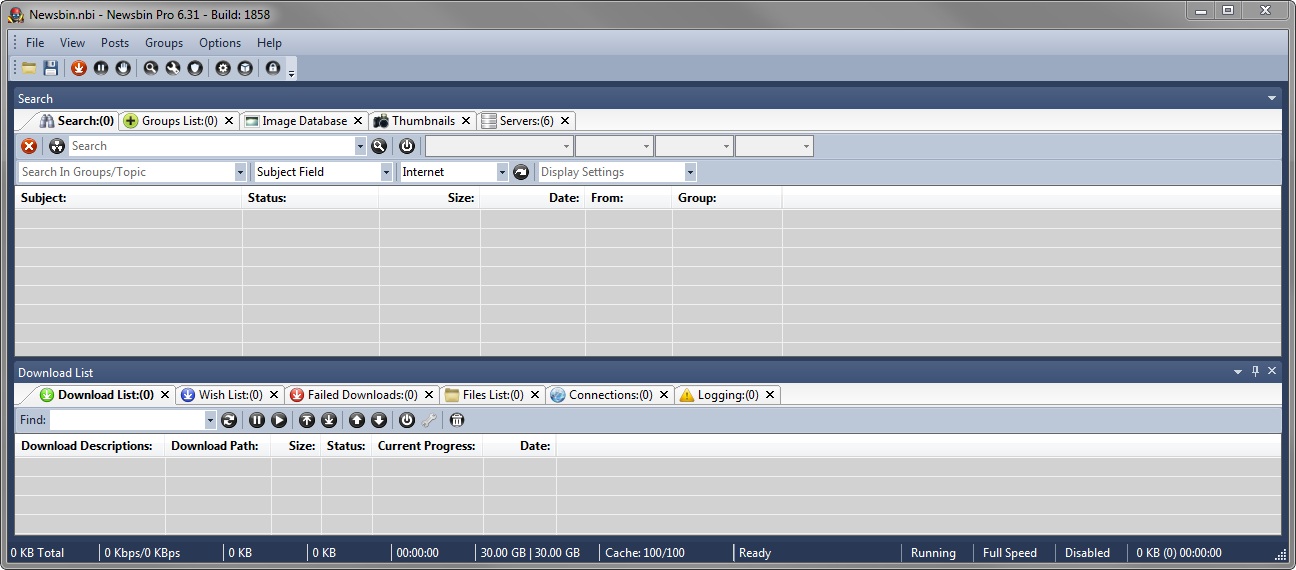Click the shield icon in main toolbar
The image size is (1296, 570).
[195, 68]
